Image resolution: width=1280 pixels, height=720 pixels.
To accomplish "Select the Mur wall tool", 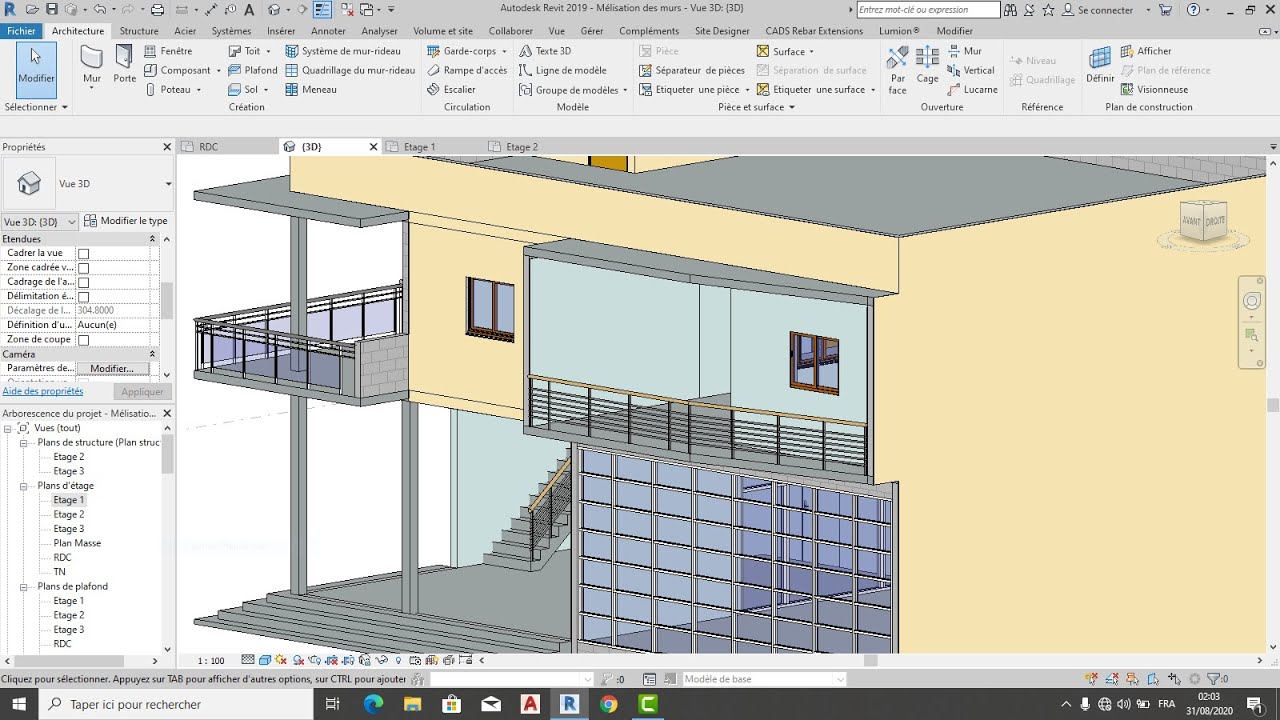I will pyautogui.click(x=92, y=67).
